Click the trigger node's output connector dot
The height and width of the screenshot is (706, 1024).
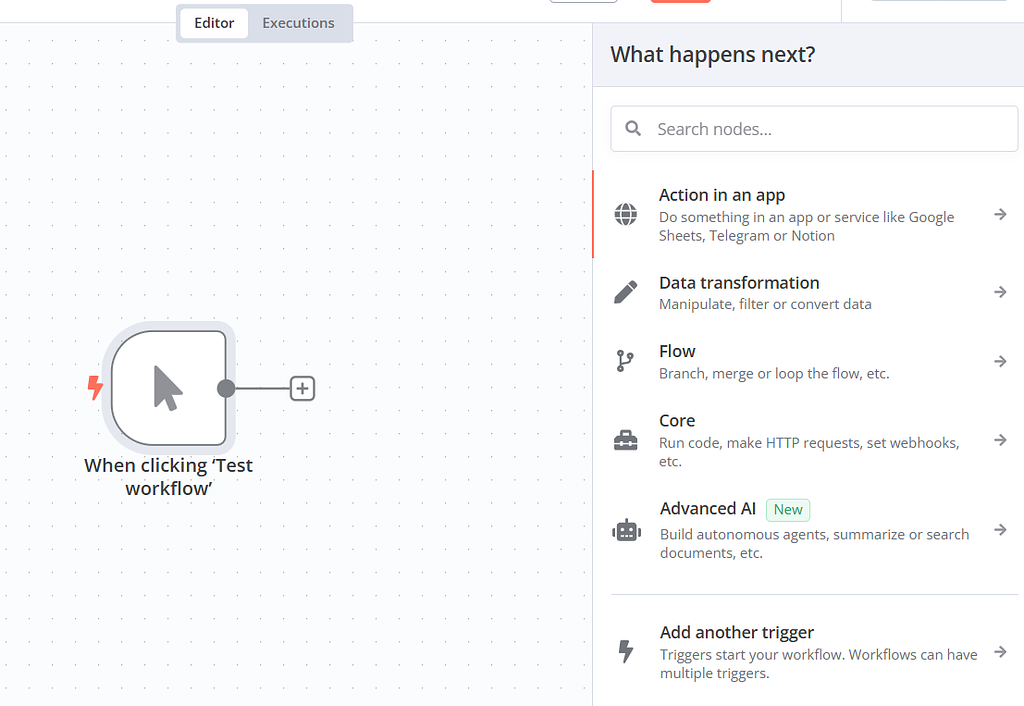coord(226,388)
